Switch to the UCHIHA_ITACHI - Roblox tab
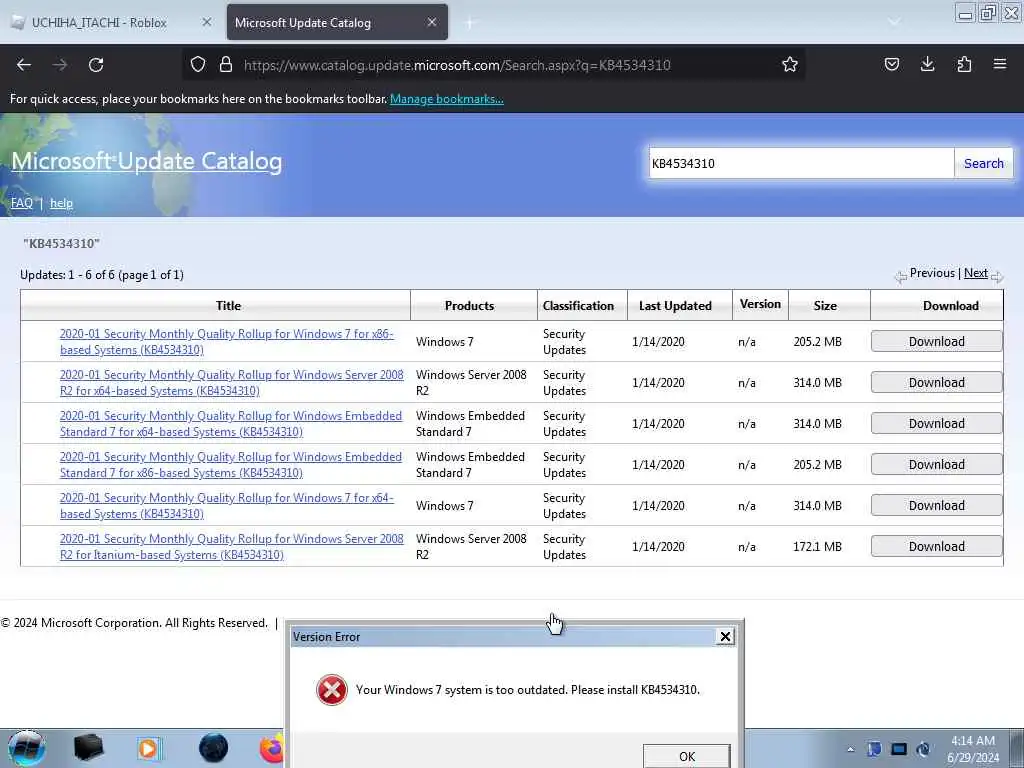 click(111, 22)
